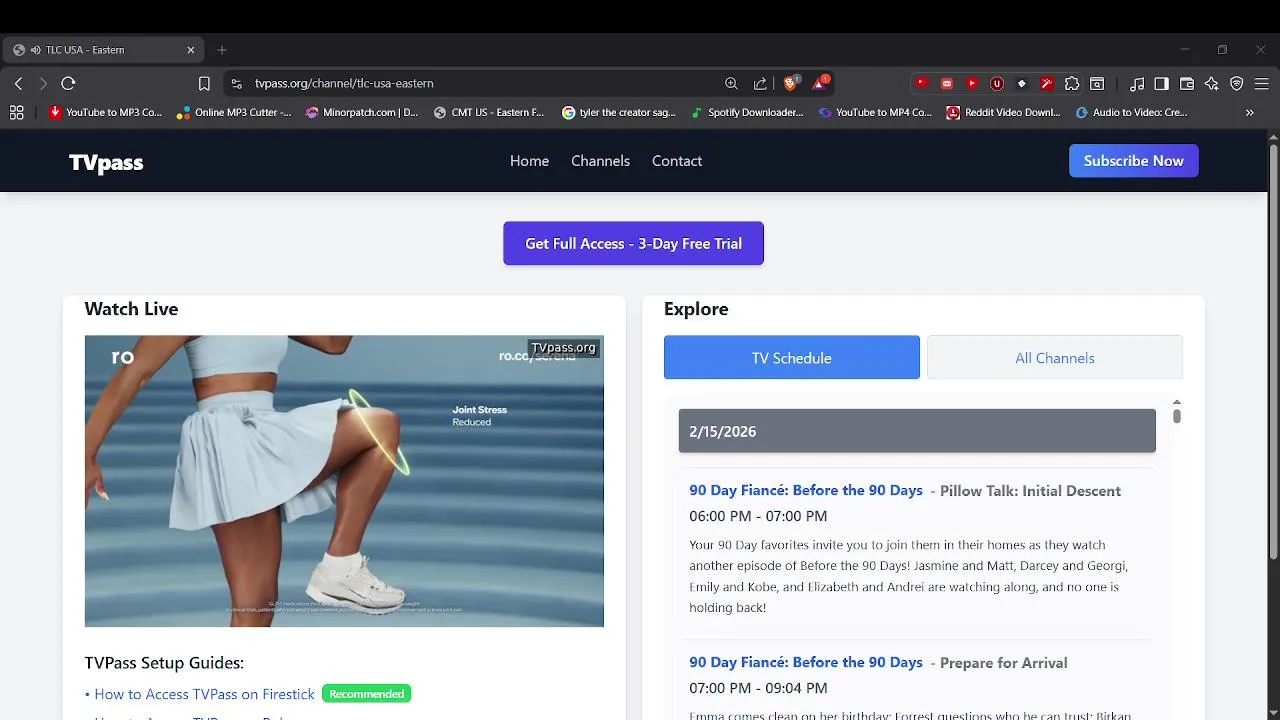Bookmark this page with the bookmark icon
Viewport: 1280px width, 720px height.
pos(204,84)
